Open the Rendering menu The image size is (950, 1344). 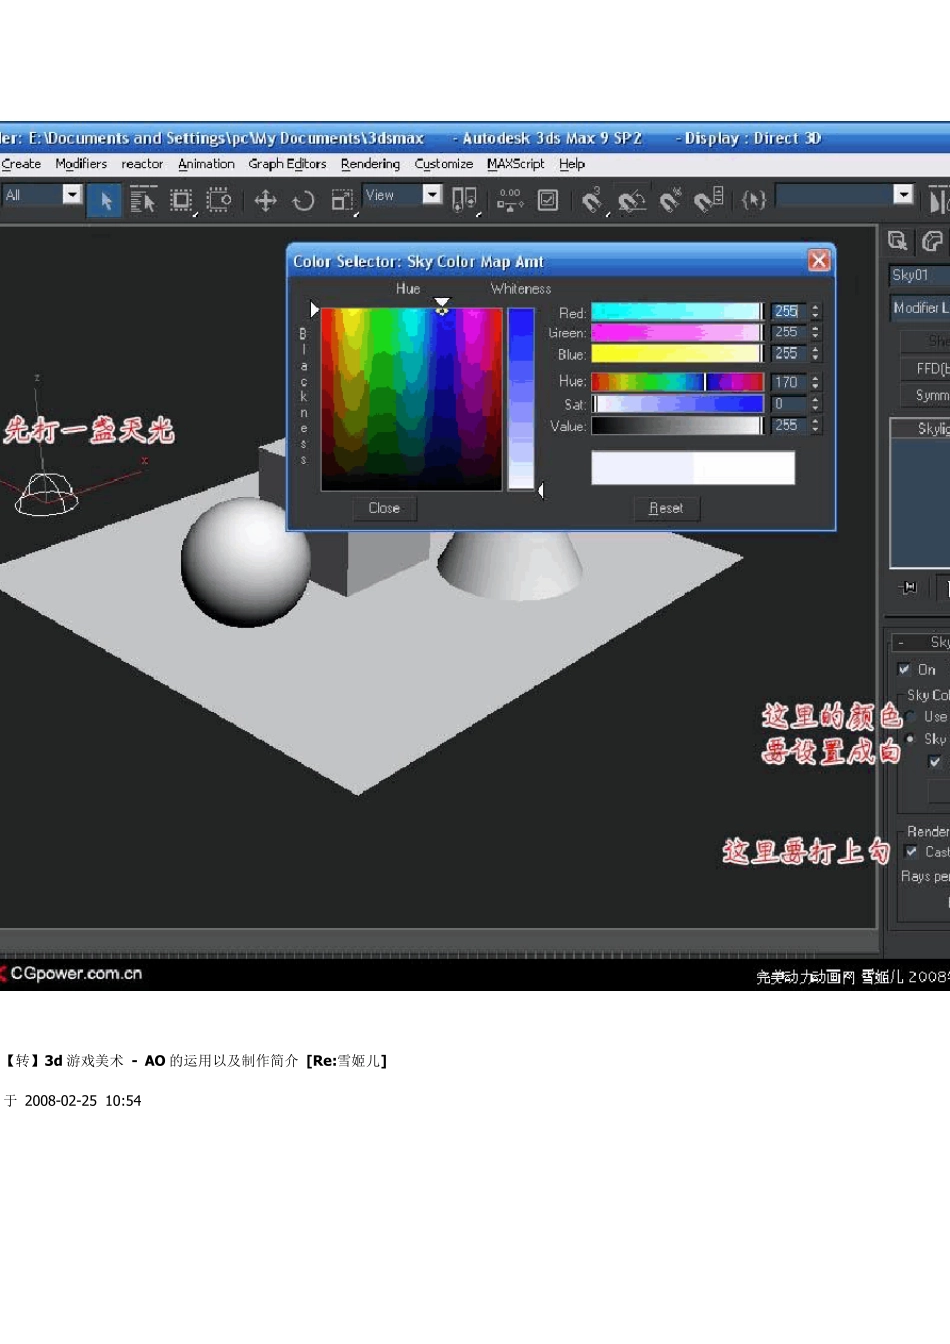coord(370,164)
